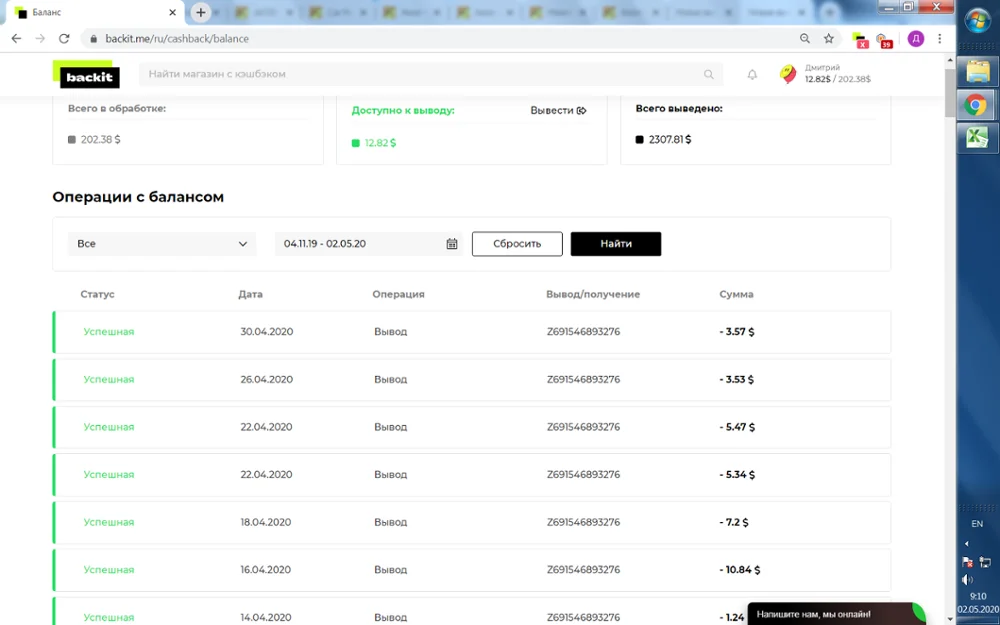Click the site padlock icon in address bar

pyautogui.click(x=94, y=38)
